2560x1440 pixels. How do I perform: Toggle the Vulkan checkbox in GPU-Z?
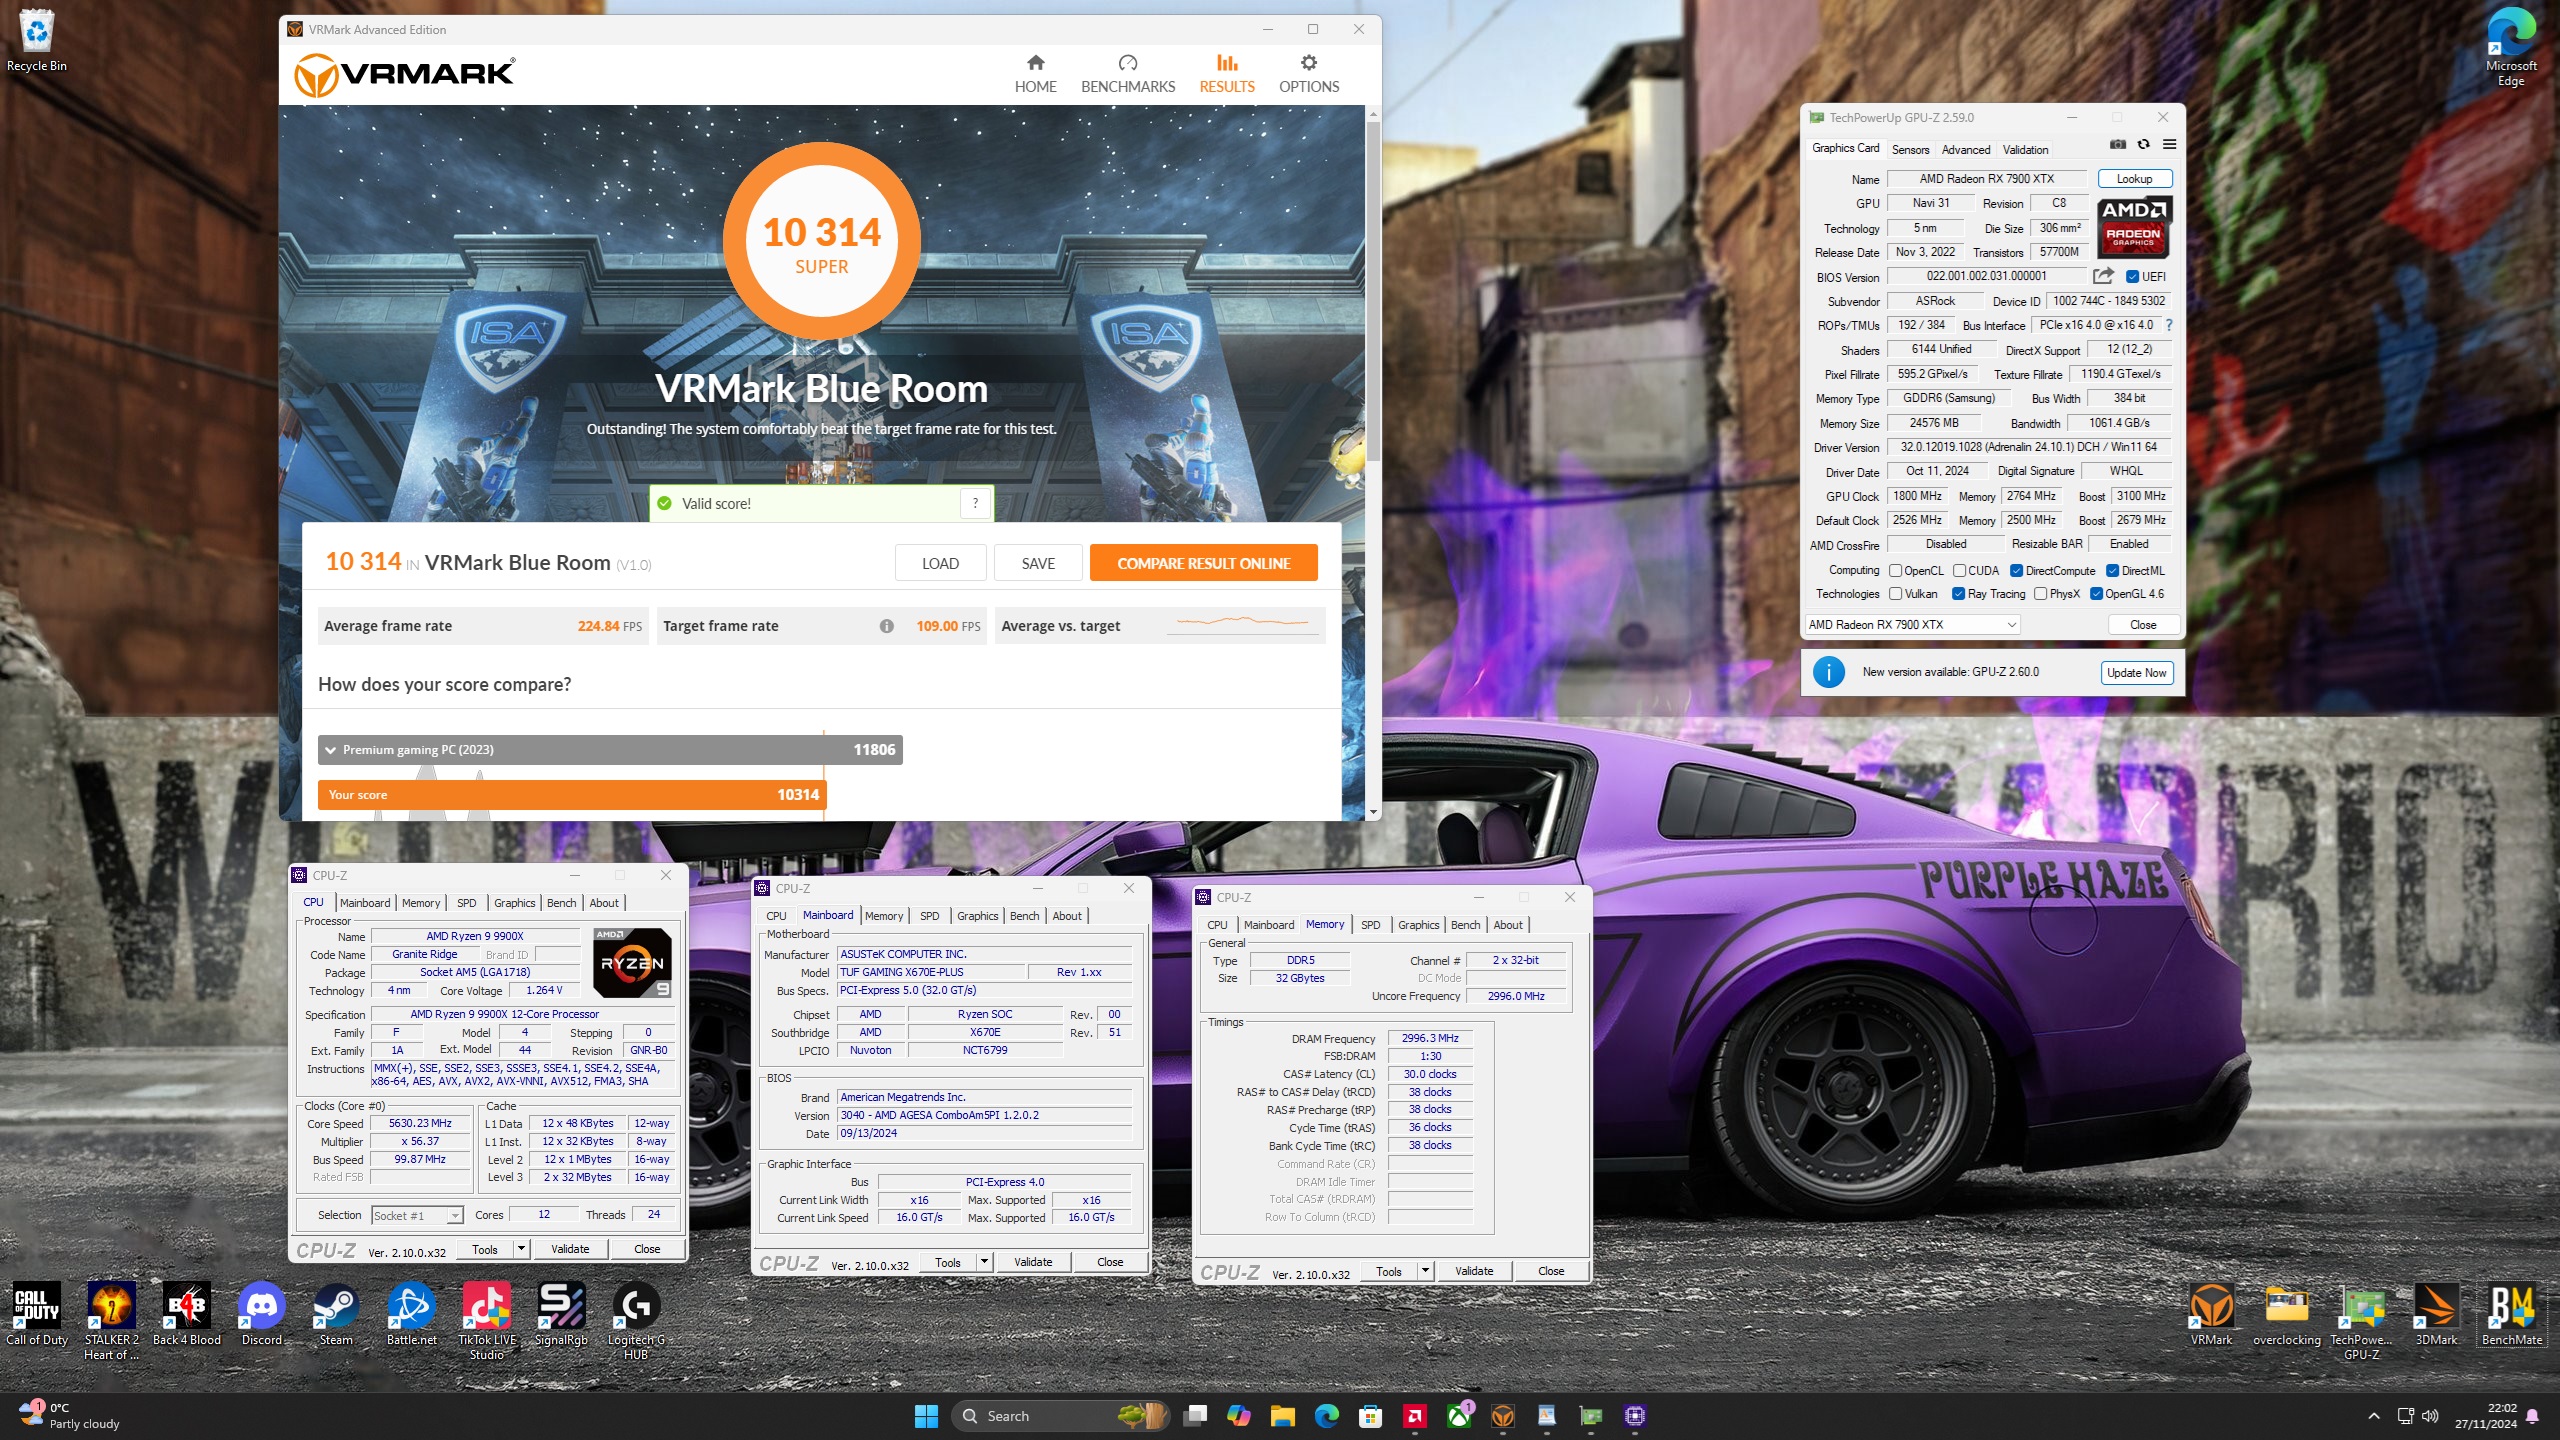pyautogui.click(x=1895, y=594)
